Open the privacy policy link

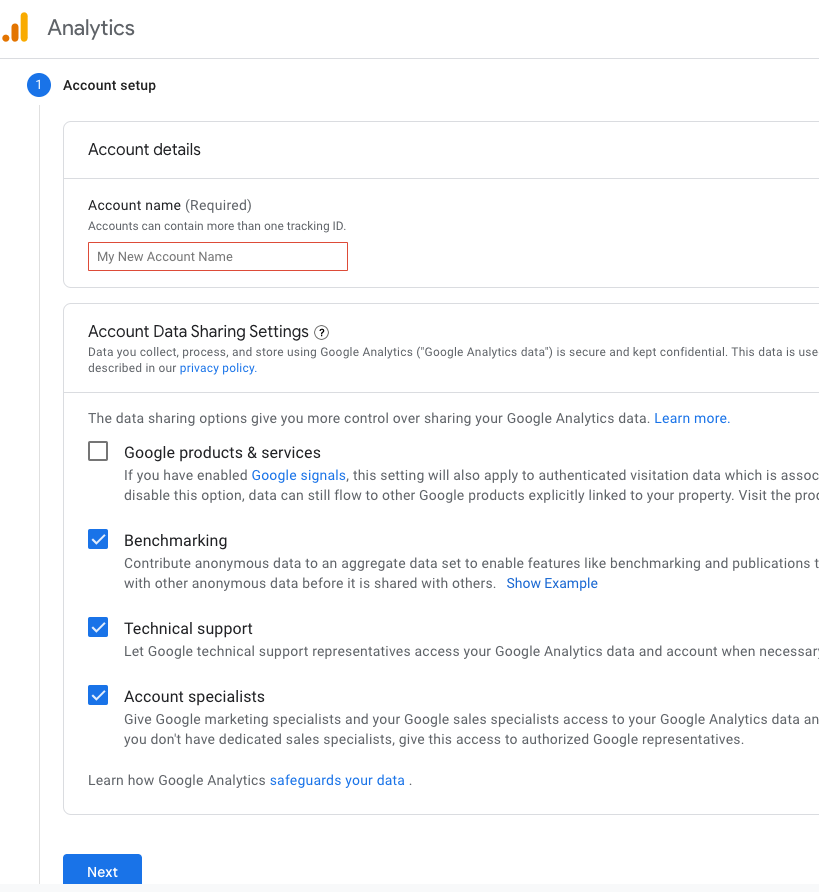pos(218,368)
